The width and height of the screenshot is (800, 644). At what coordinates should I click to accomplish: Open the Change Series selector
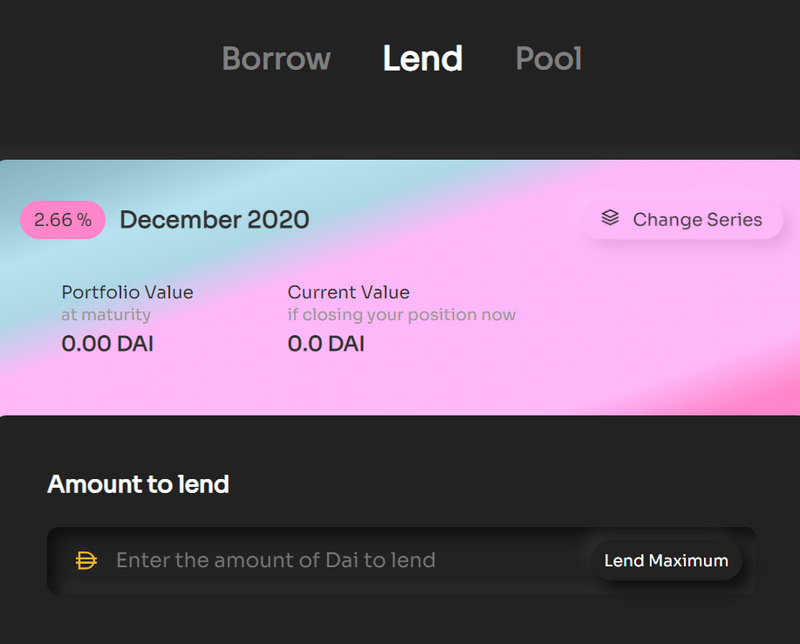point(682,219)
